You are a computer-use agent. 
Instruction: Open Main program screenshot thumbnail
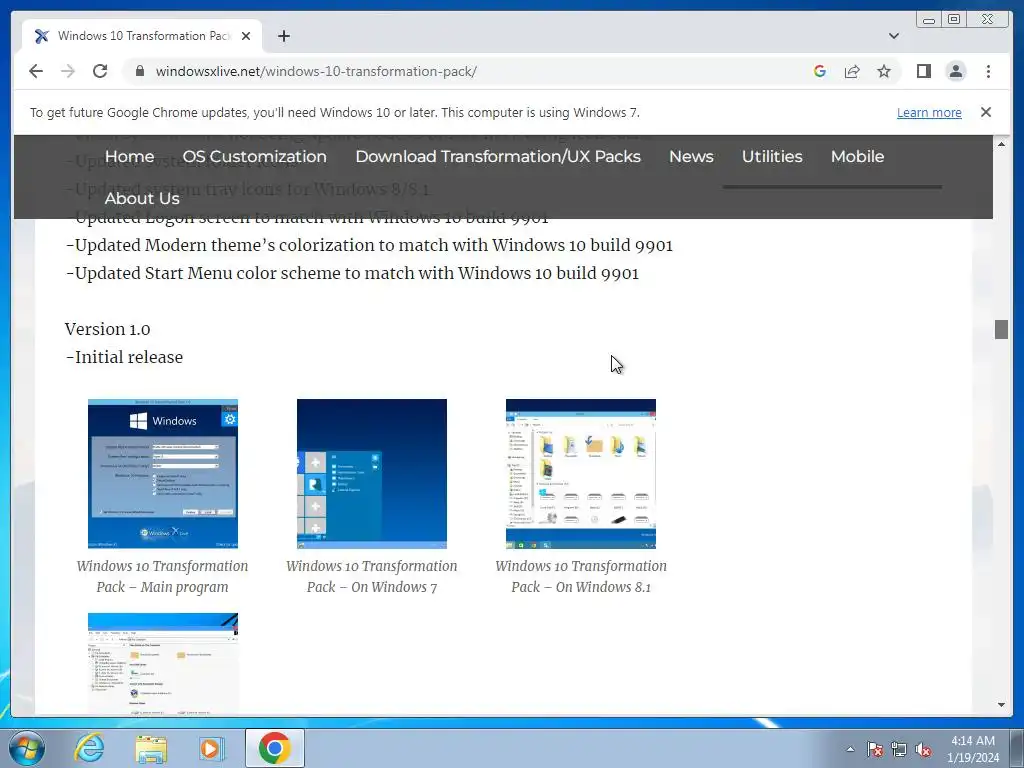pos(163,473)
